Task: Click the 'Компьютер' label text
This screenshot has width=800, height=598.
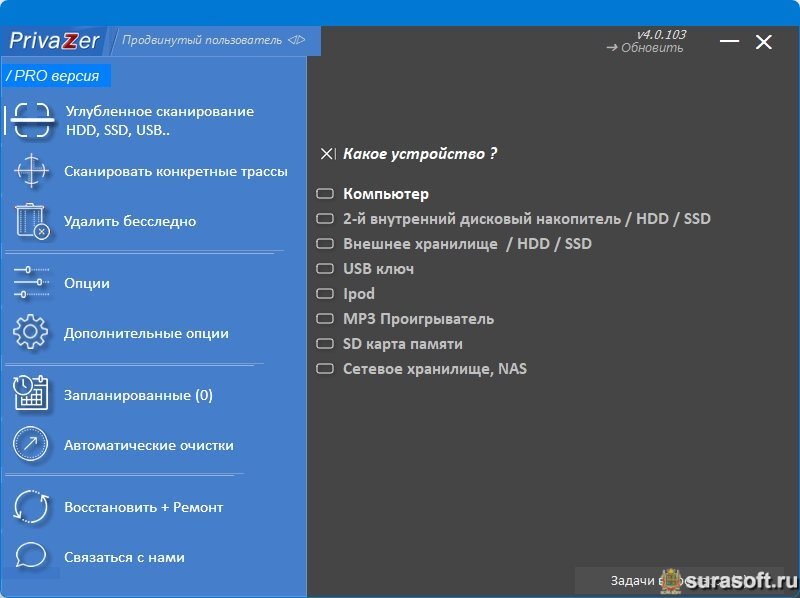Action: point(386,194)
